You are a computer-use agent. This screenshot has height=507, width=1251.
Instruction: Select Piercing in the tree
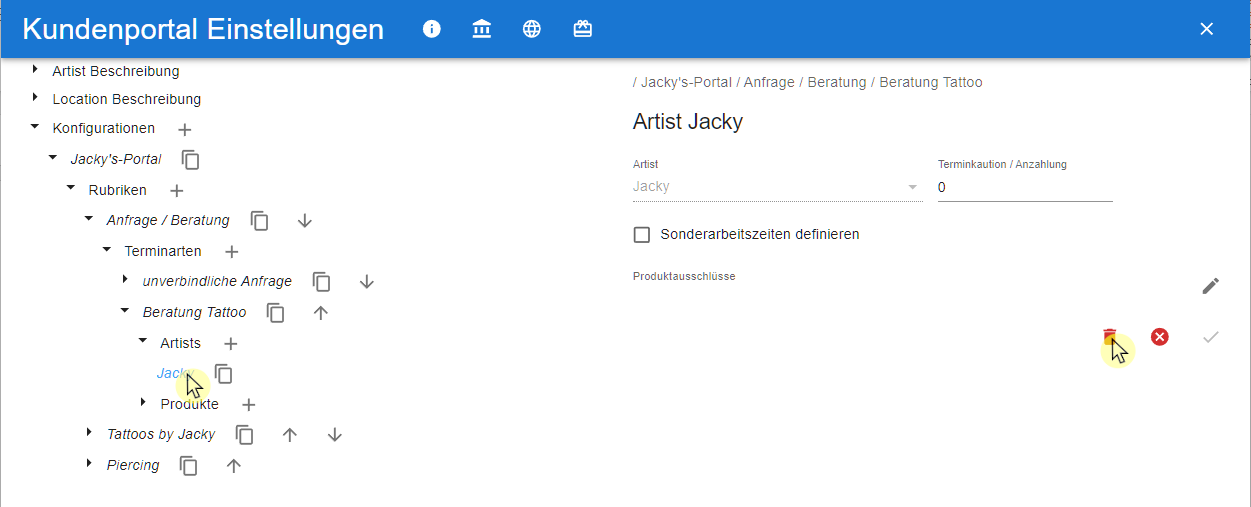(133, 465)
